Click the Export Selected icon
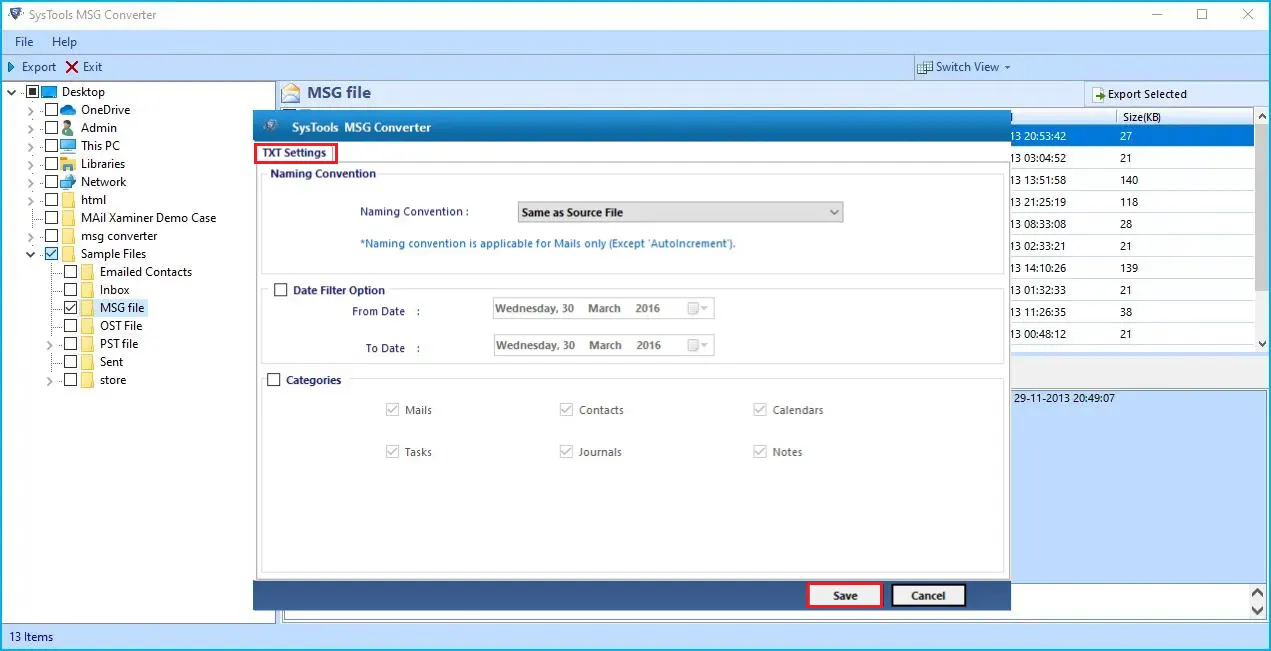The height and width of the screenshot is (651, 1271). (1098, 93)
